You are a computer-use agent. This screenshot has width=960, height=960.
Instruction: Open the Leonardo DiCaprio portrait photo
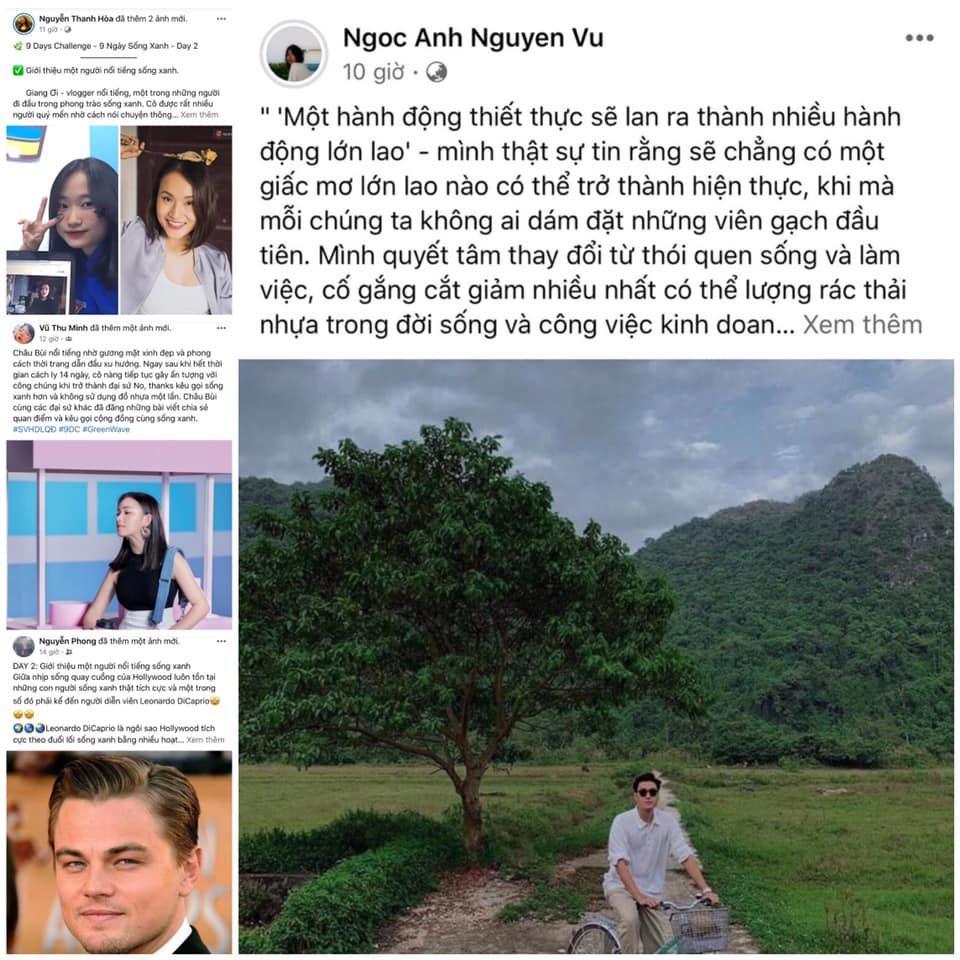point(119,852)
